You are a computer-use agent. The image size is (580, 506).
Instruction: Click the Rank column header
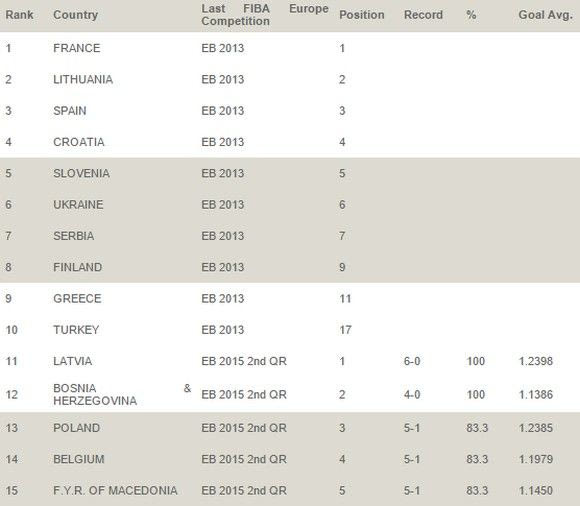click(x=19, y=15)
